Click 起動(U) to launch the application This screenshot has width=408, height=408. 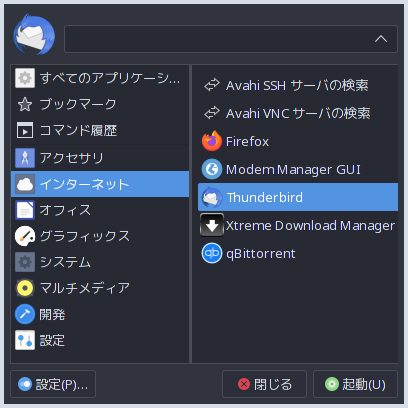[355, 384]
